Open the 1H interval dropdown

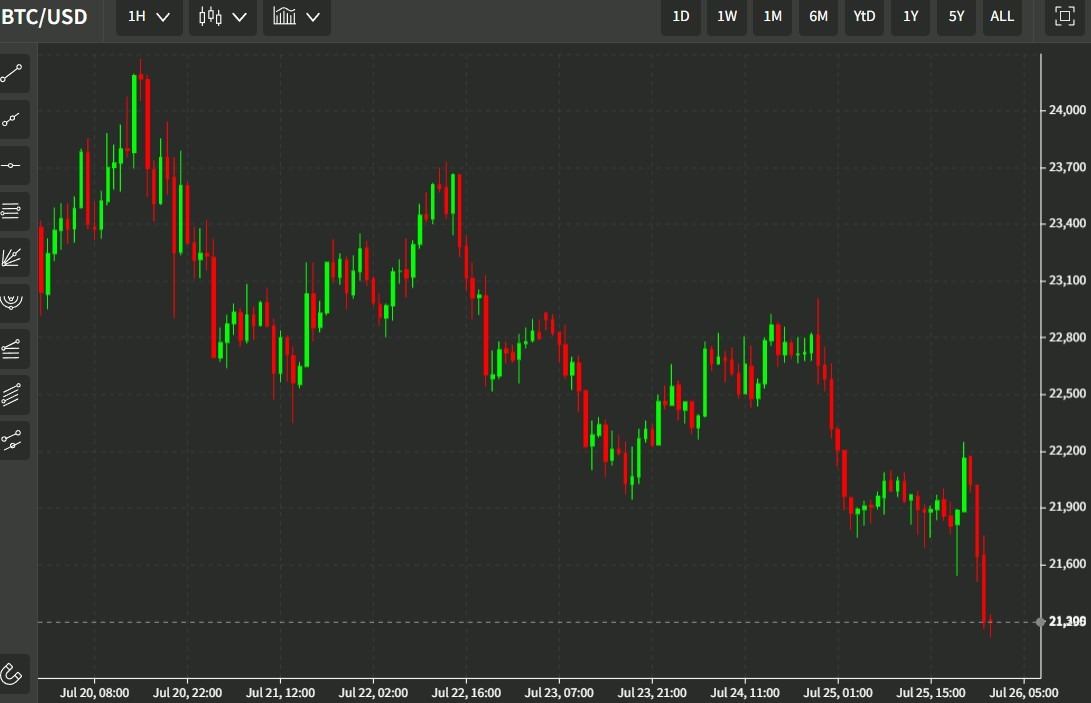[149, 17]
